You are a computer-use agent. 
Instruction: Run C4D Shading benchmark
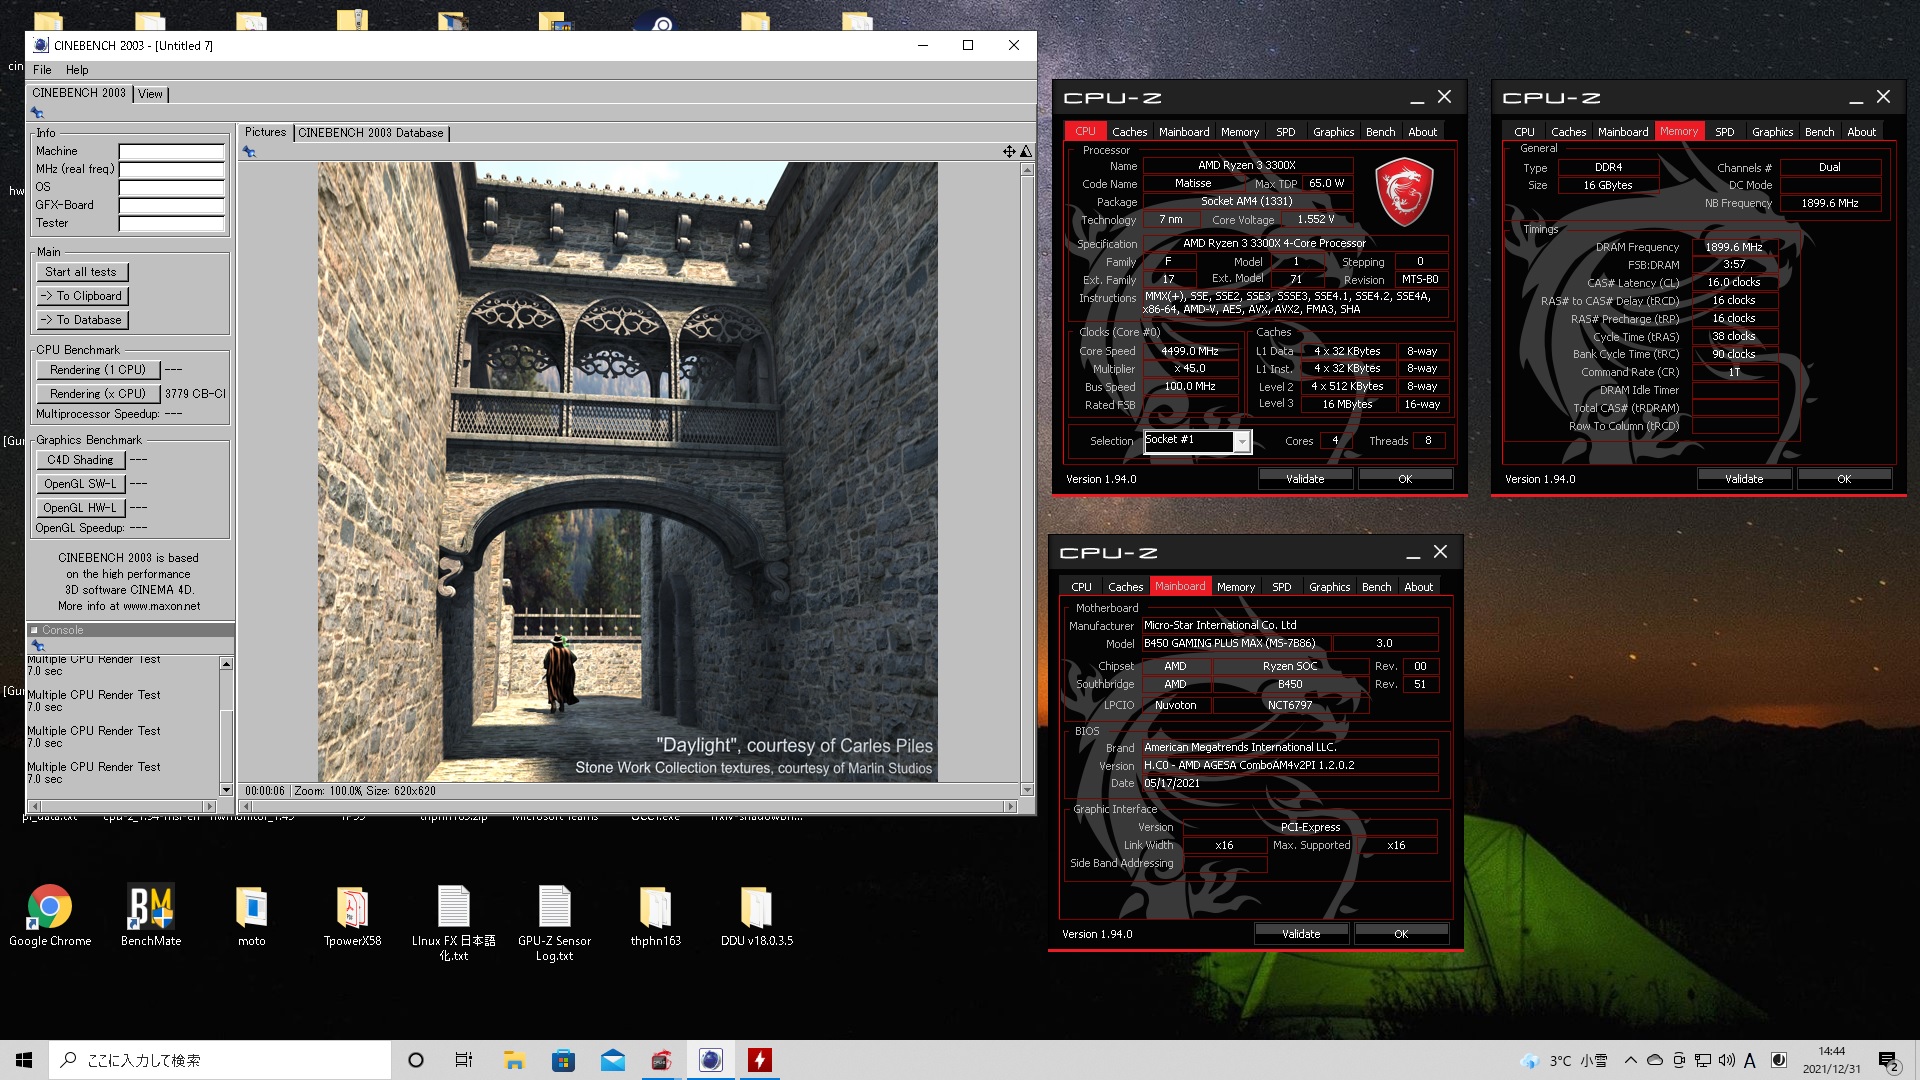[x=80, y=460]
